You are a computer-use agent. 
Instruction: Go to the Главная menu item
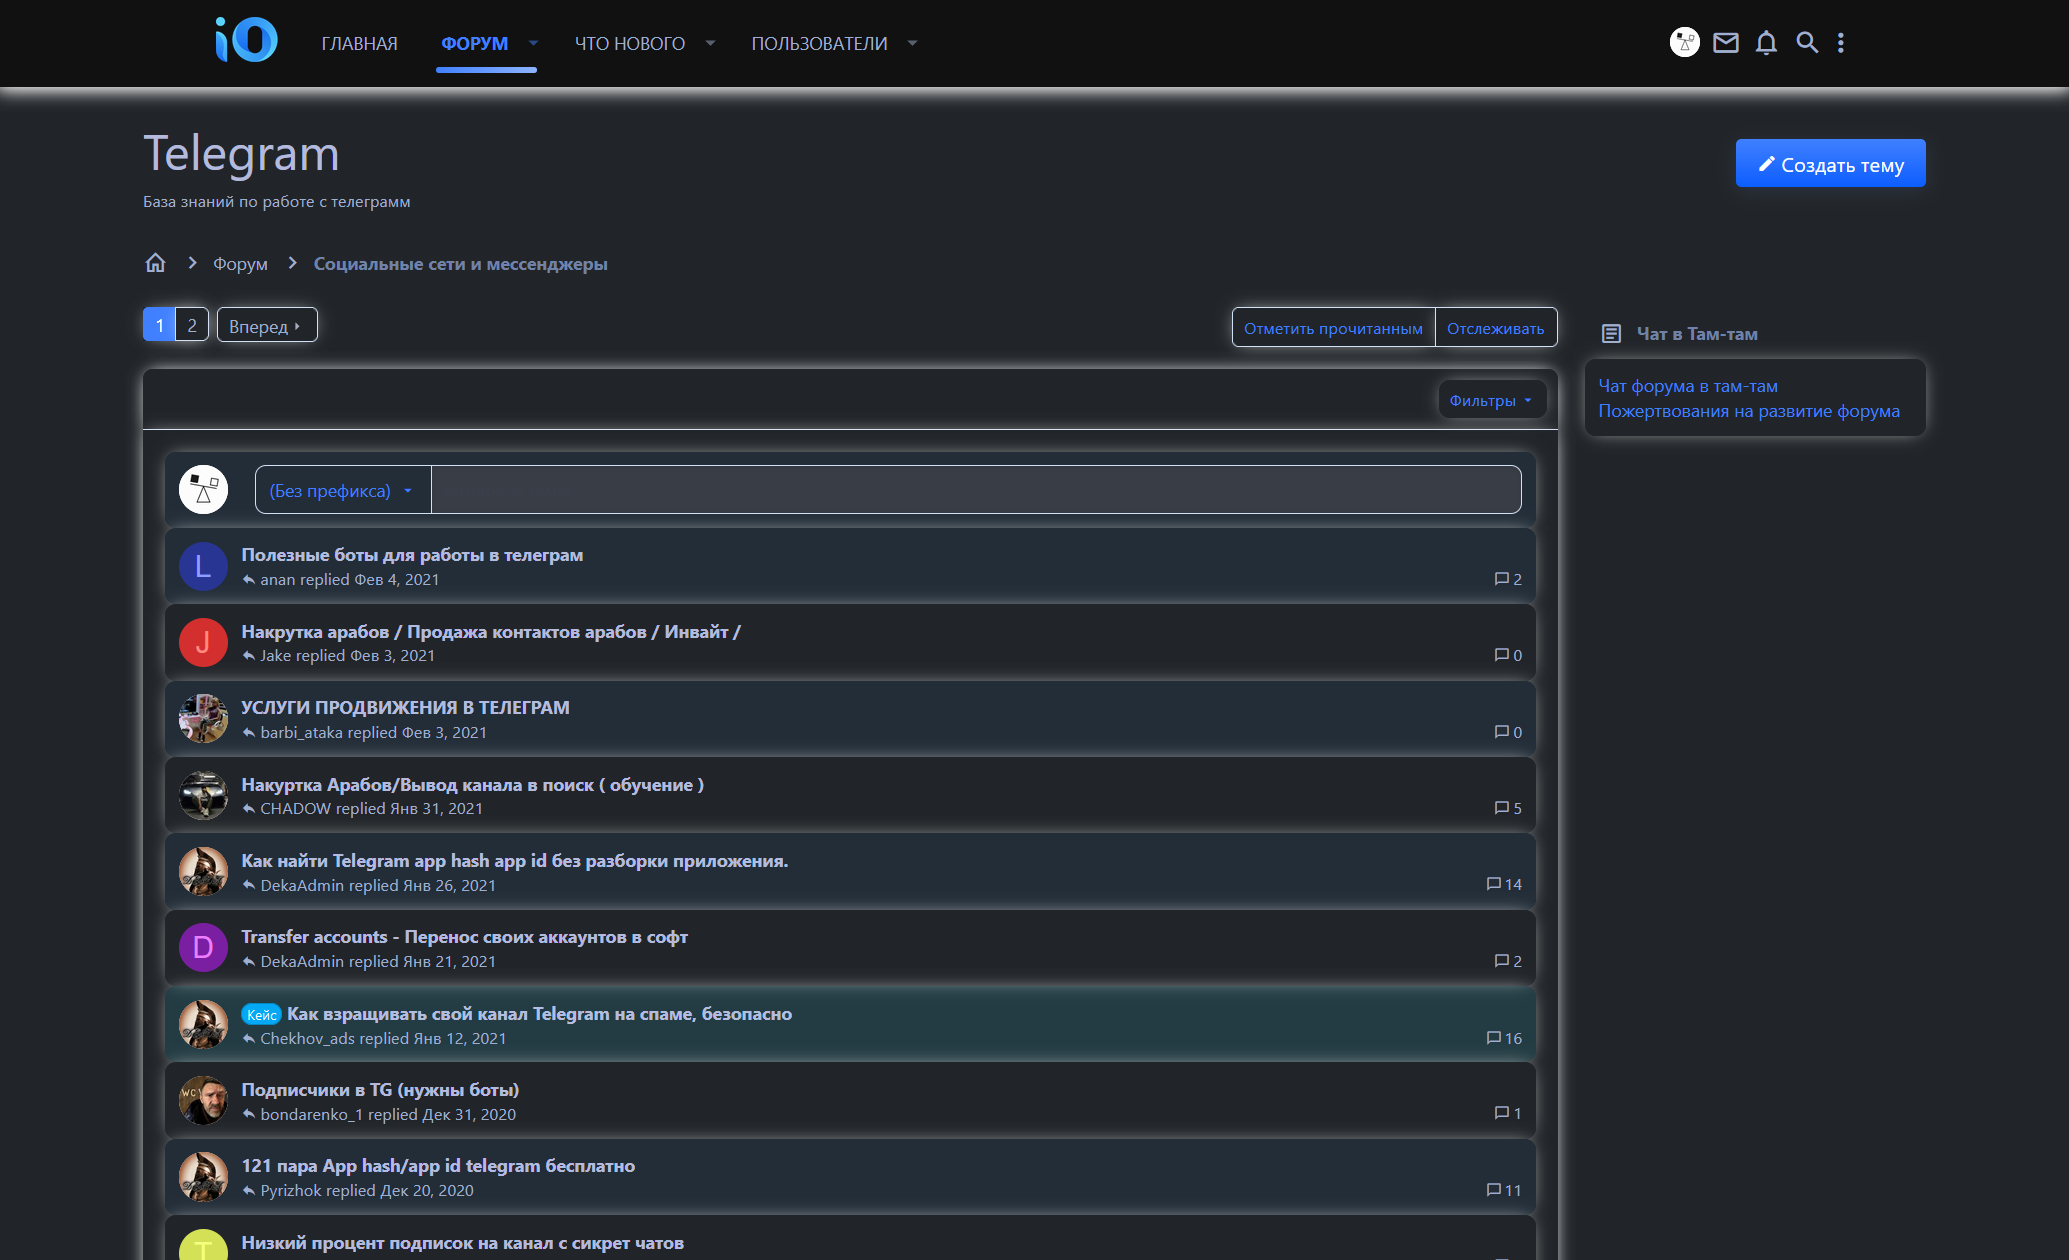(x=359, y=43)
